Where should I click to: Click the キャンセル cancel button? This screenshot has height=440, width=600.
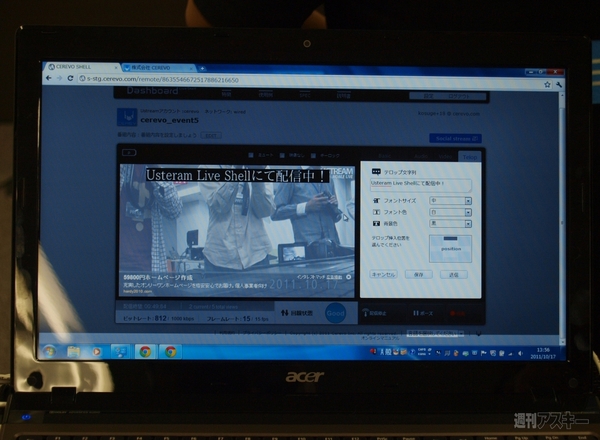click(383, 274)
